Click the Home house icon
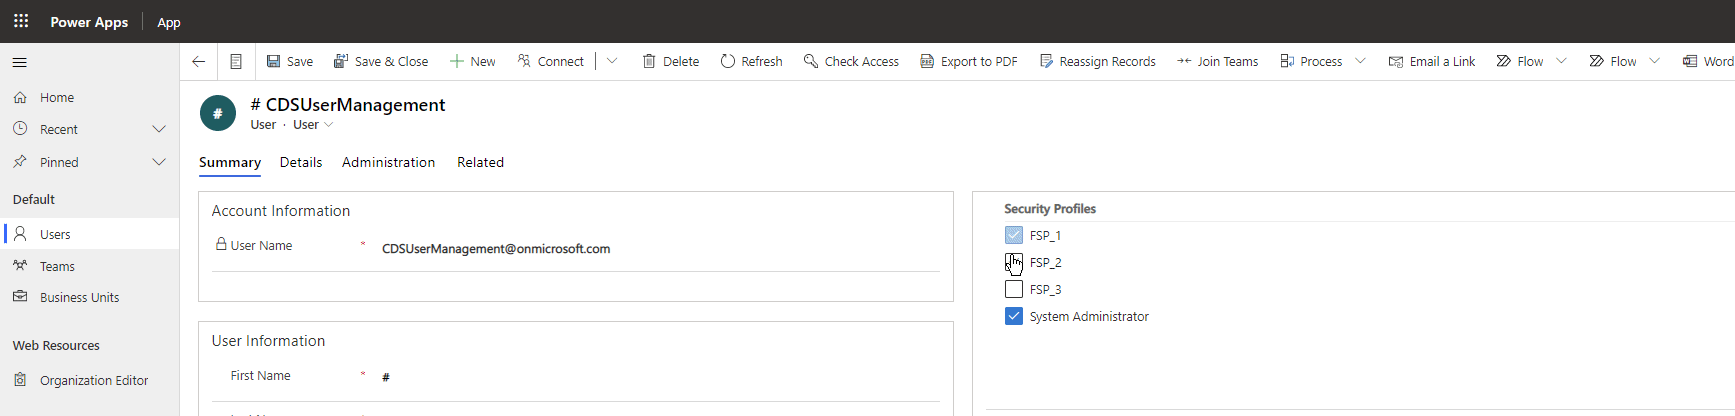The height and width of the screenshot is (416, 1735). coord(20,97)
